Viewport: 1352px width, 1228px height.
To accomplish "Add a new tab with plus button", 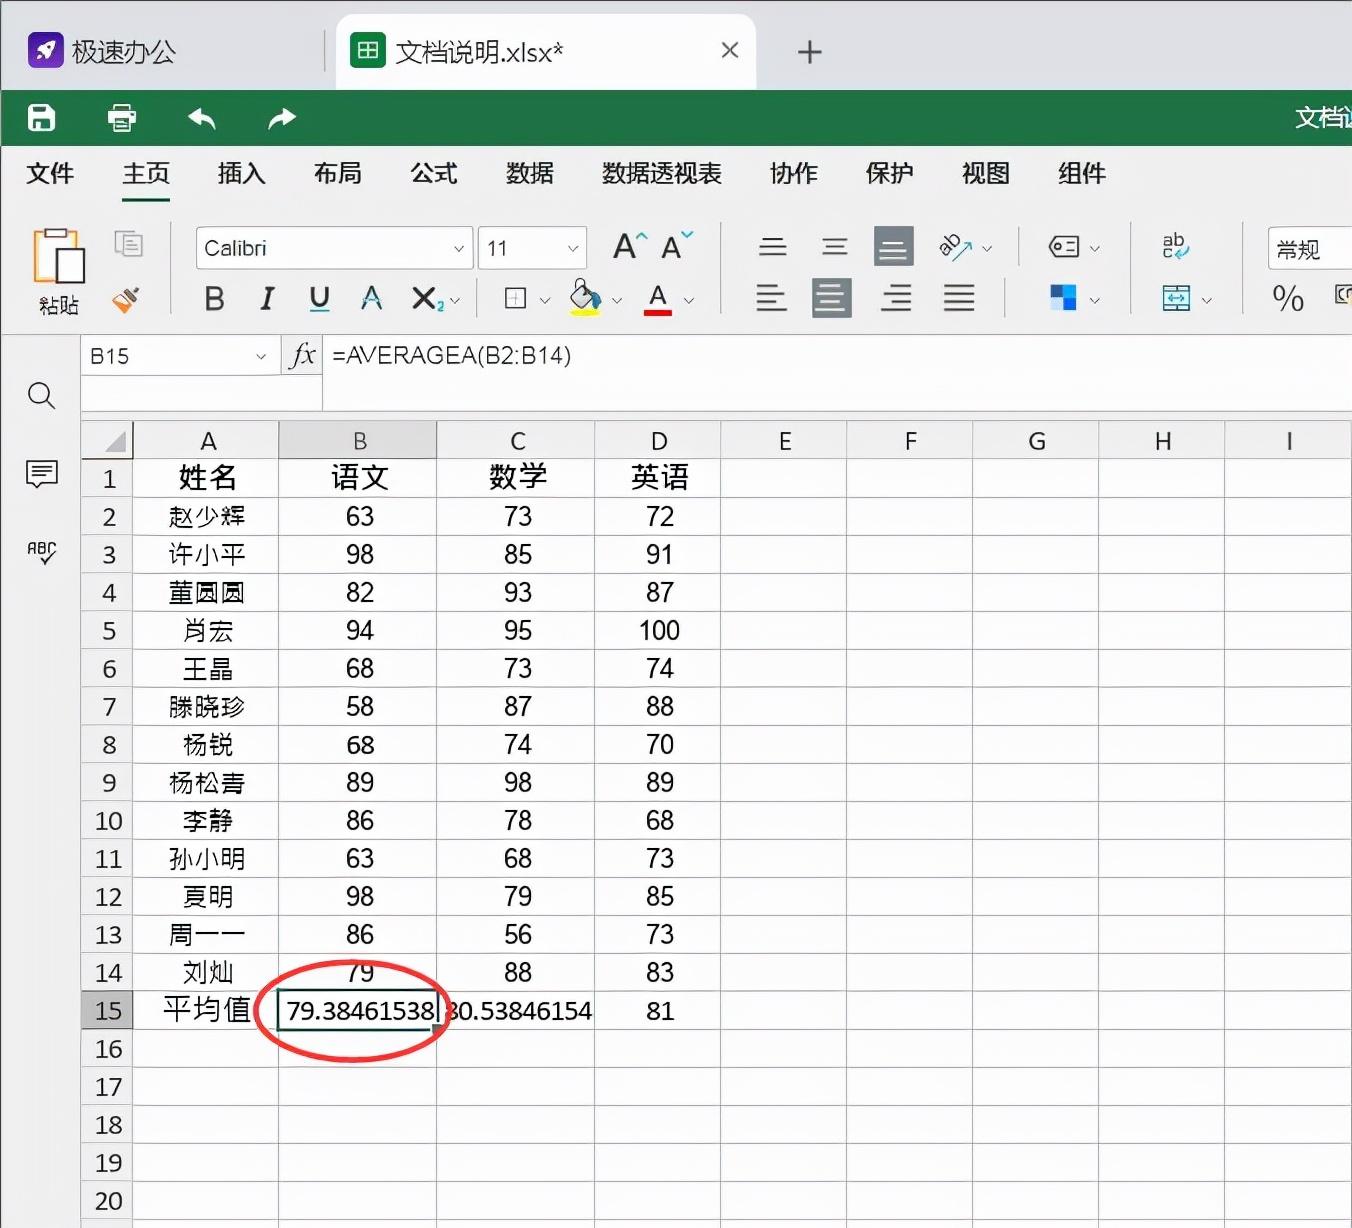I will (x=810, y=52).
